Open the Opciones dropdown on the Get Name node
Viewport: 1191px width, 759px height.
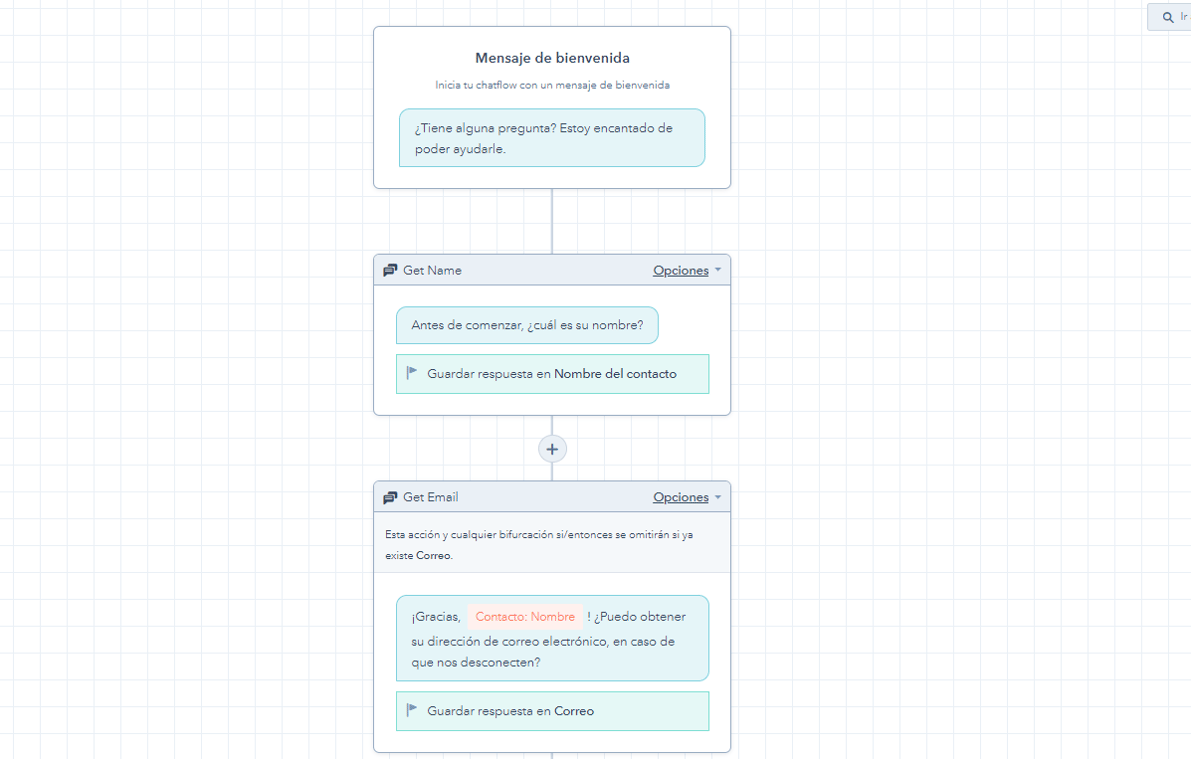click(x=681, y=270)
